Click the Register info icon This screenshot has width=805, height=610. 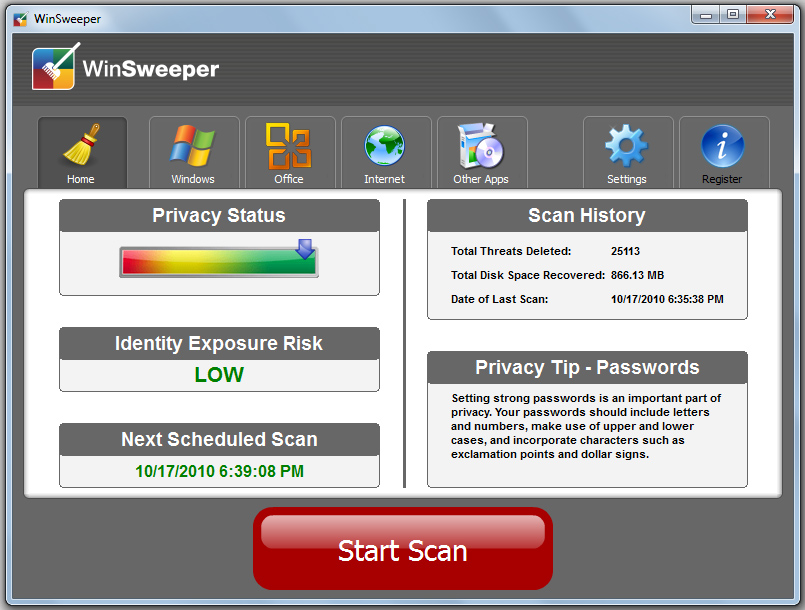coord(722,148)
